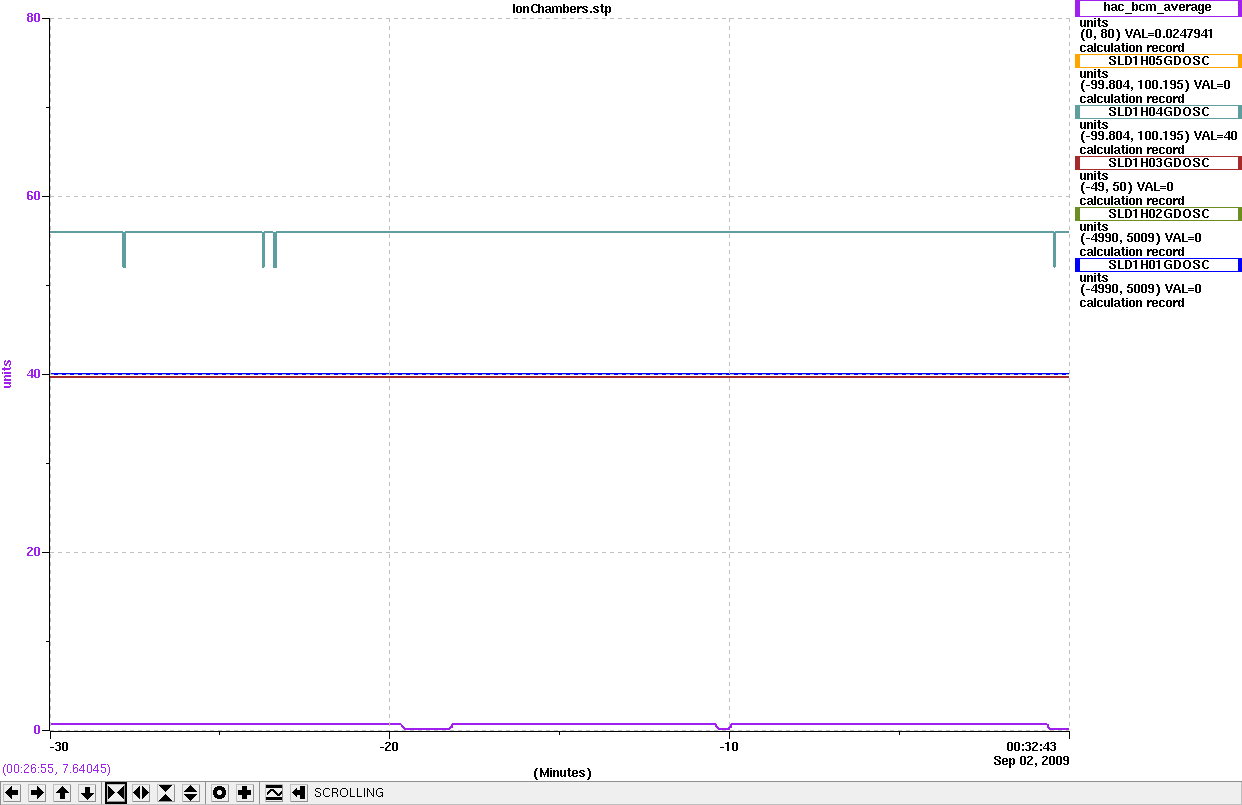
Task: Click the plus icon in the toolbar
Action: coord(244,793)
